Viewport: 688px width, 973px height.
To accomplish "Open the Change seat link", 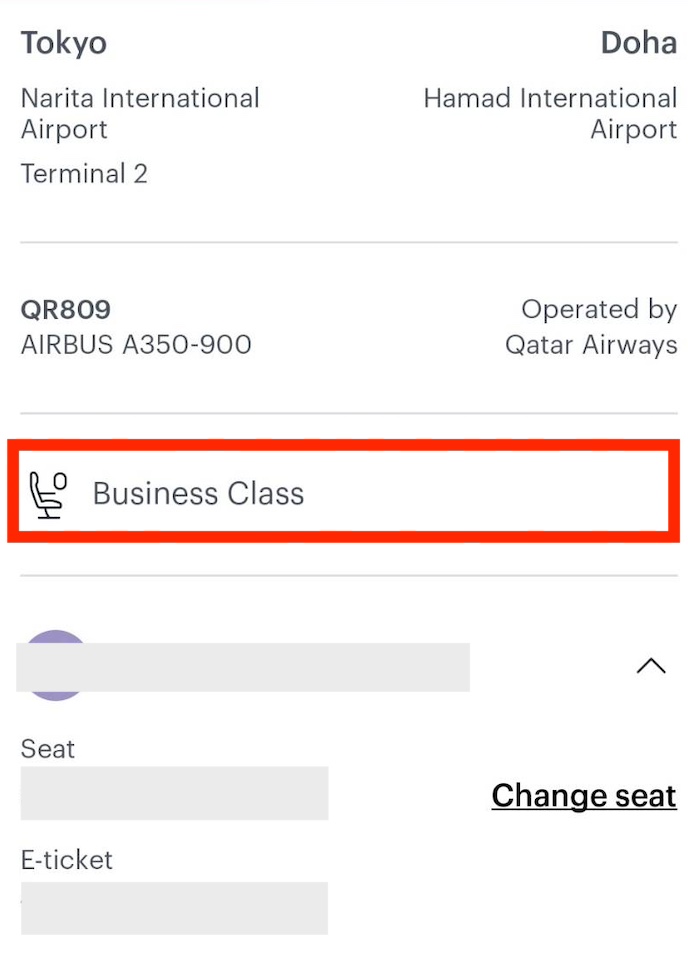I will (x=584, y=796).
